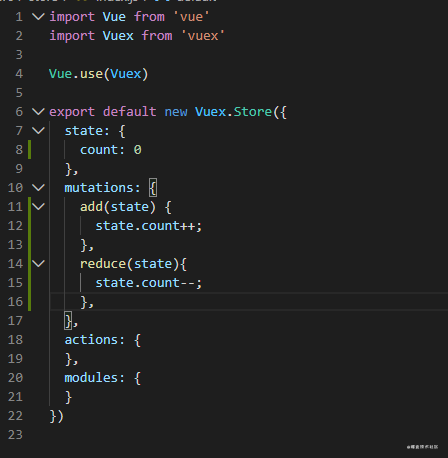Click line number 22 in the gutter

click(15, 416)
